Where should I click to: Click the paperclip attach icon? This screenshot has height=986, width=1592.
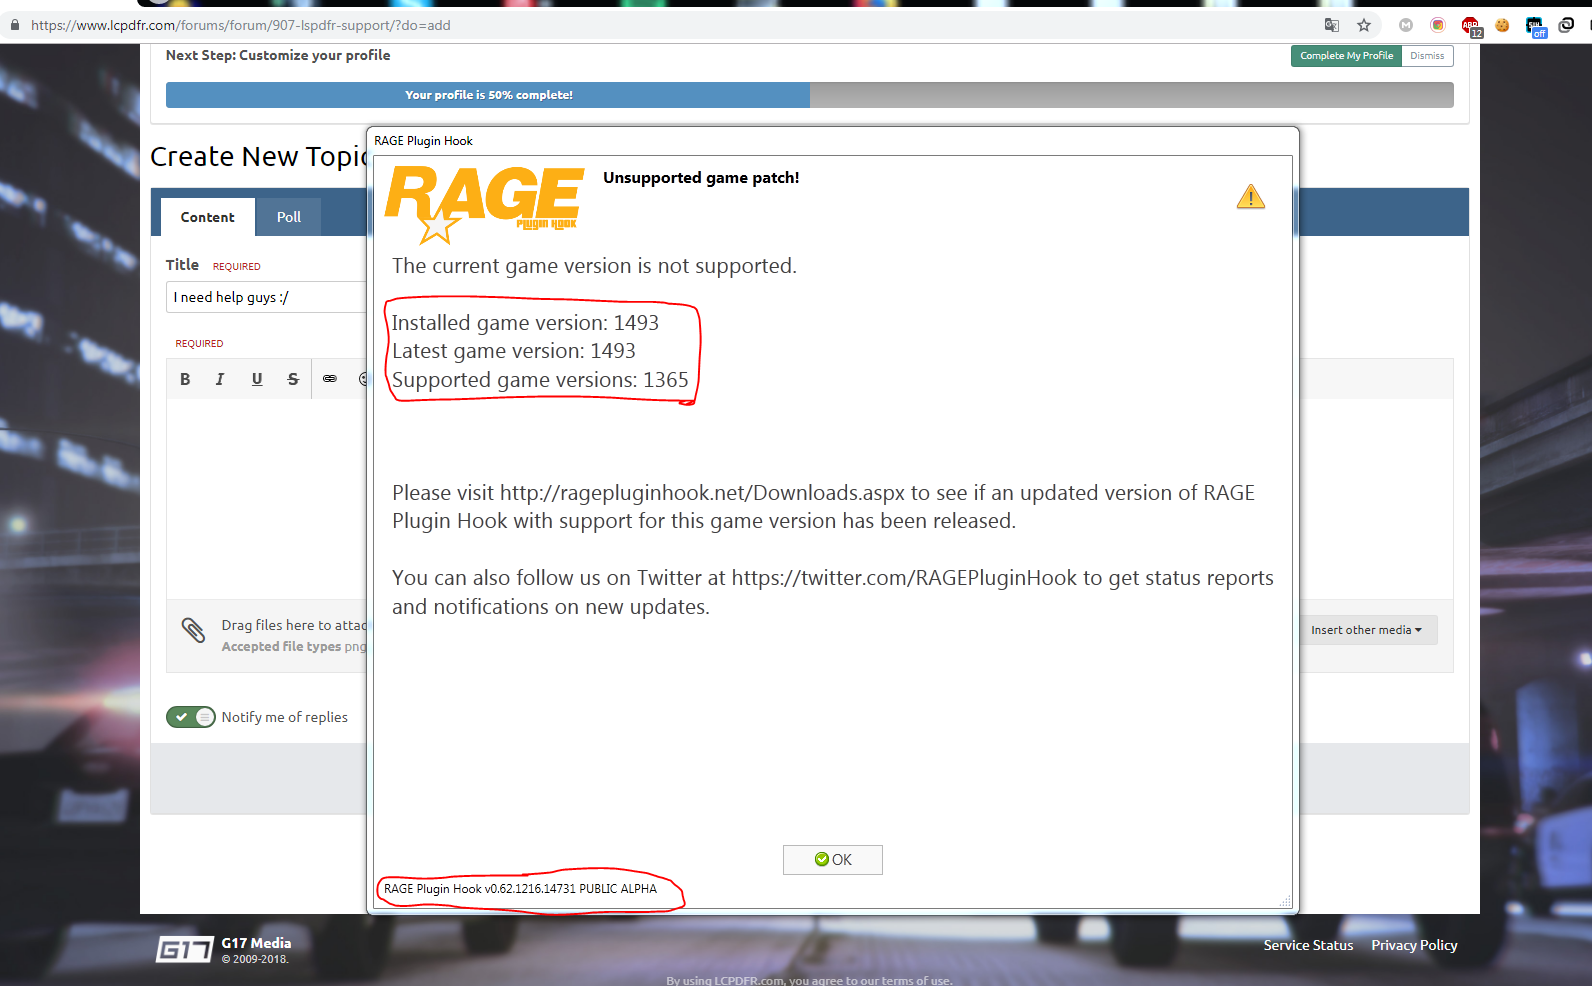coord(193,630)
